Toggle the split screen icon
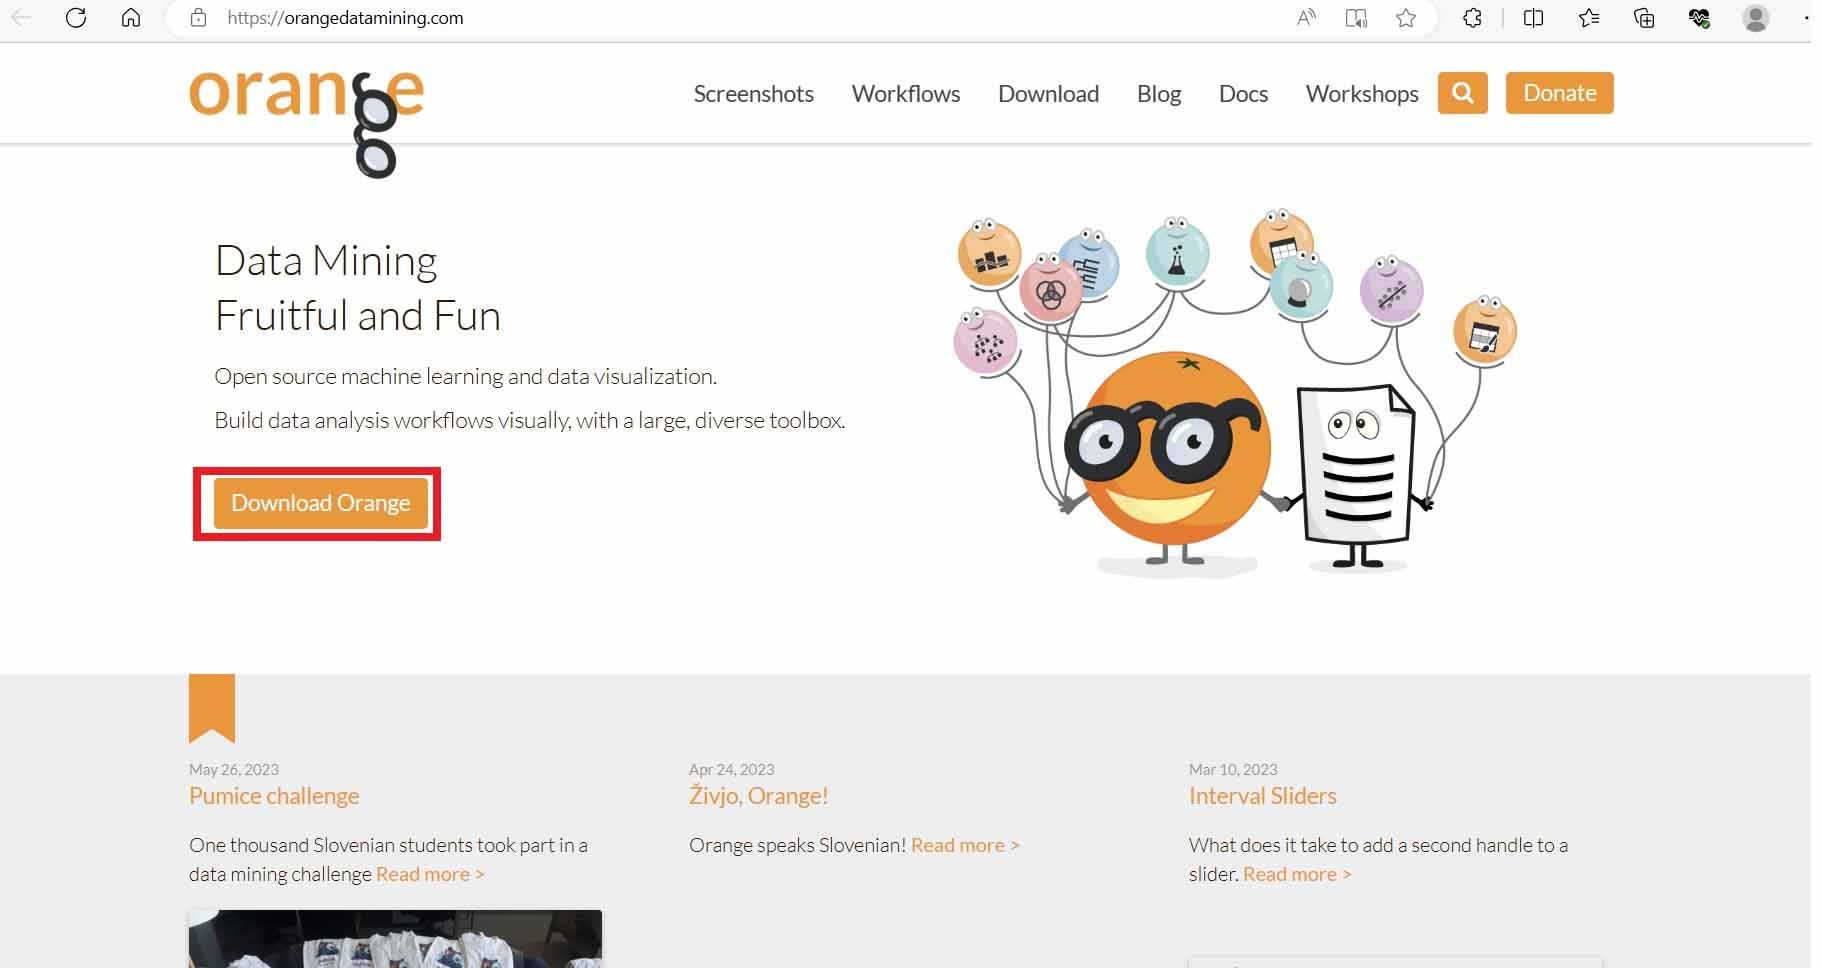Viewport: 1822px width, 968px height. click(1533, 18)
